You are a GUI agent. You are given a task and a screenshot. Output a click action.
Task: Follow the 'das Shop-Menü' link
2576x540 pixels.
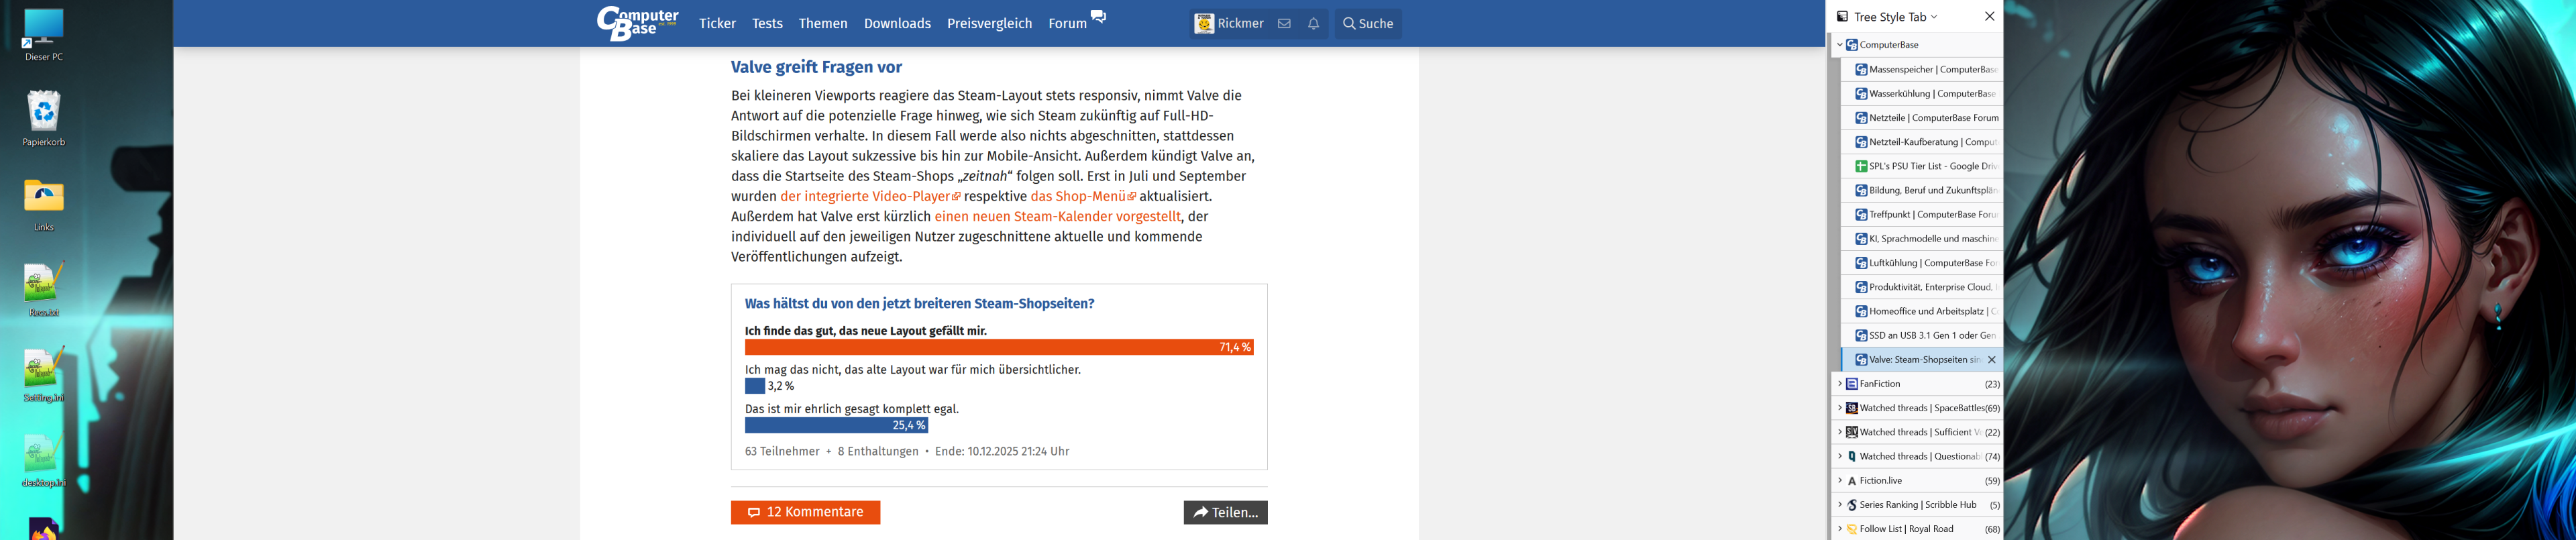tap(1083, 197)
